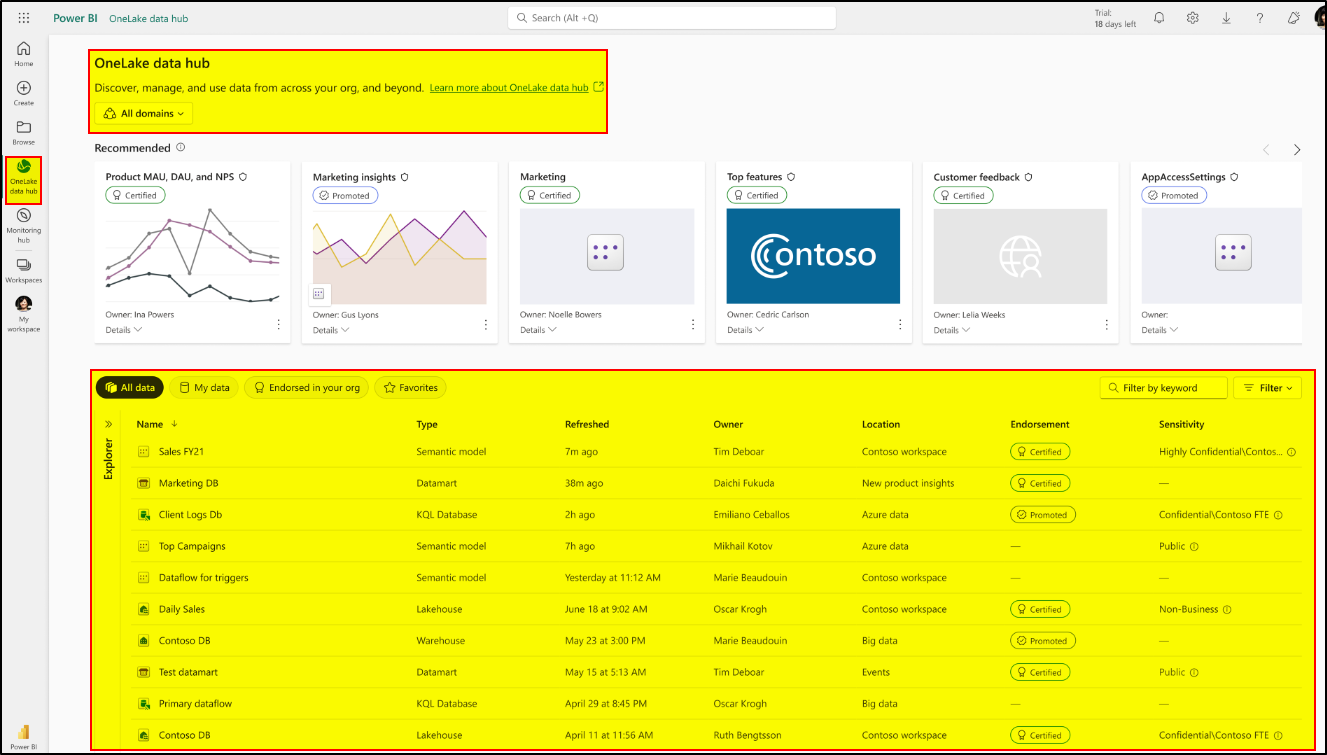Image resolution: width=1327 pixels, height=755 pixels.
Task: Sort by the Name column header
Action: click(x=150, y=424)
